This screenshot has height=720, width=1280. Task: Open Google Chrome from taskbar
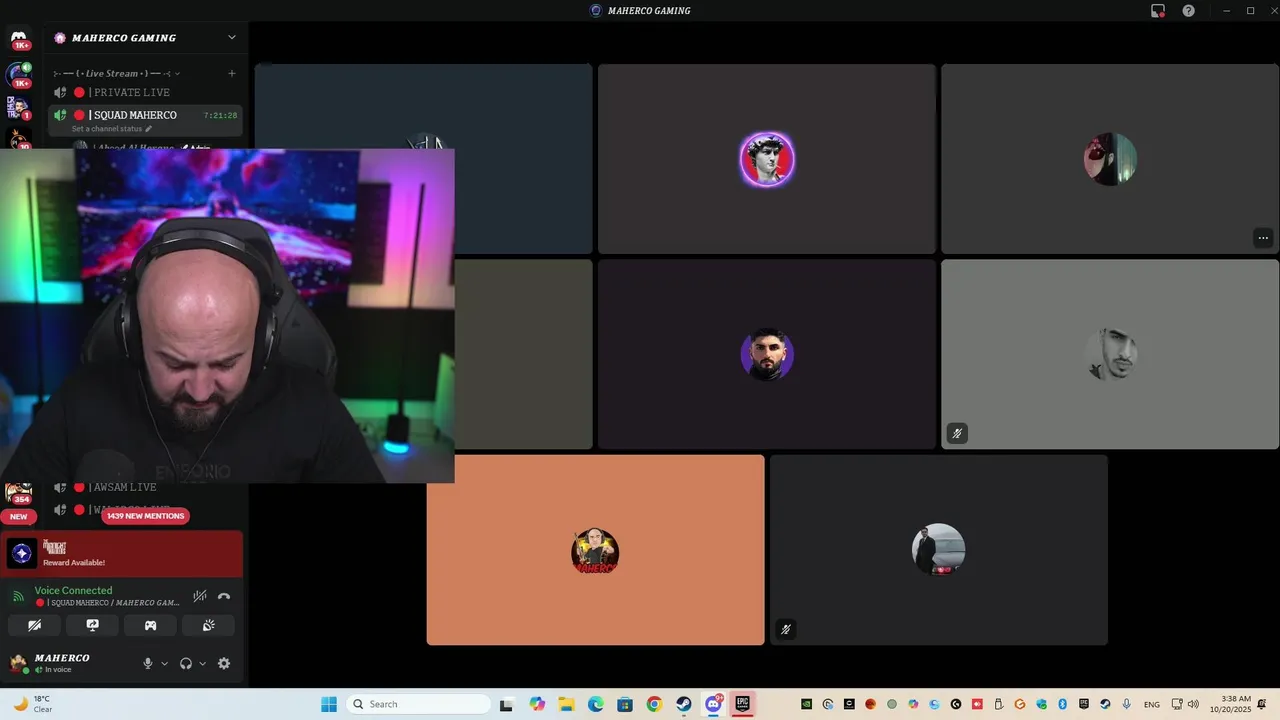(654, 704)
